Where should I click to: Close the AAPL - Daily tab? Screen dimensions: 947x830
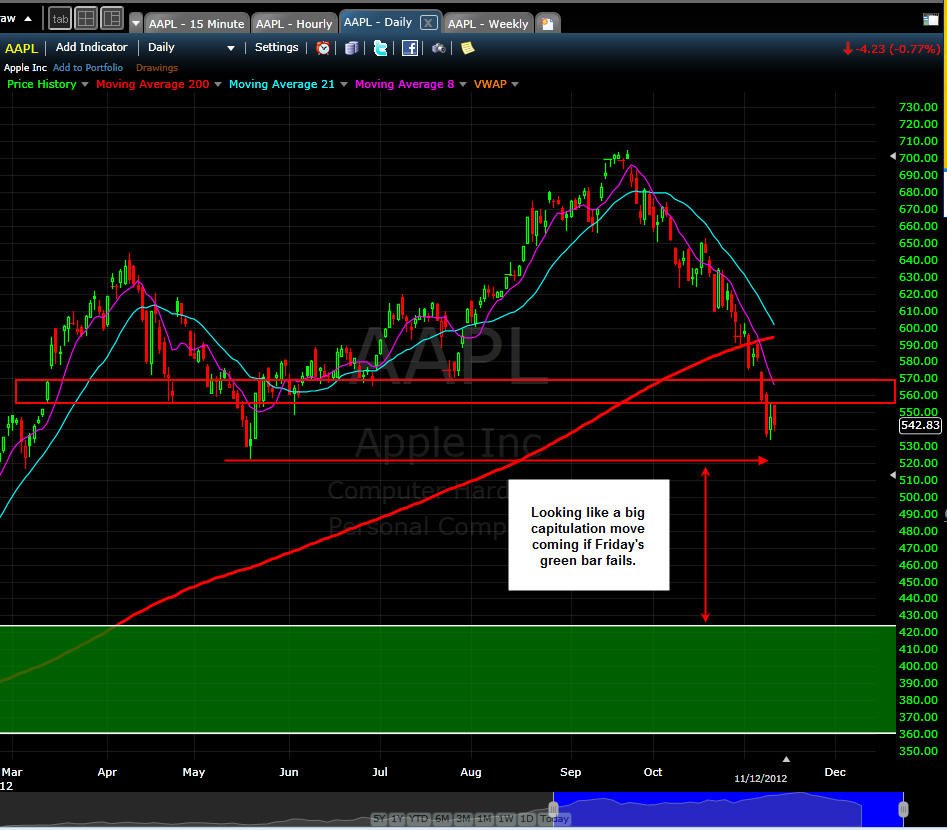click(428, 23)
